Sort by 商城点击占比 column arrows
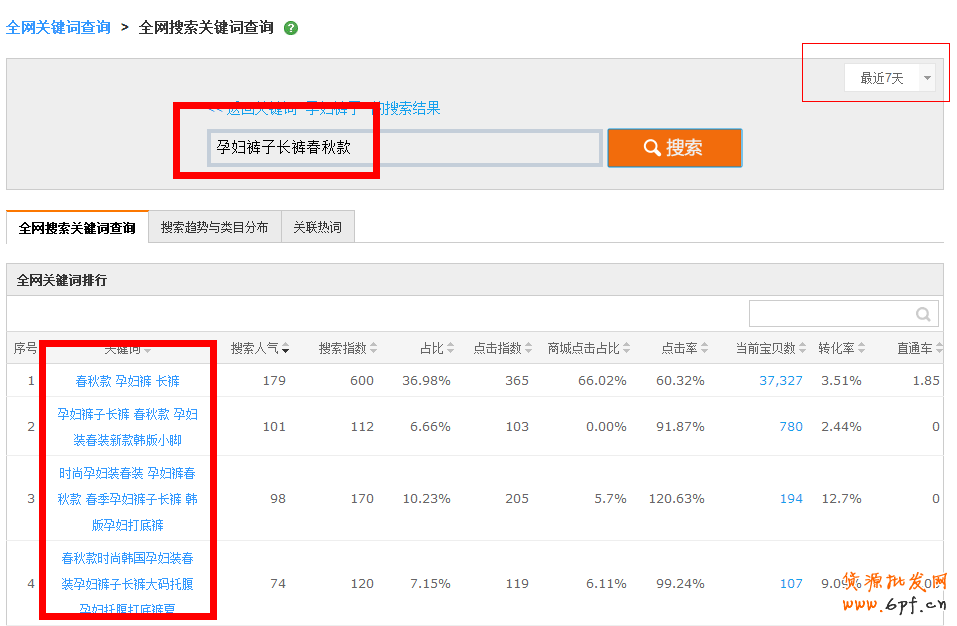 point(627,349)
